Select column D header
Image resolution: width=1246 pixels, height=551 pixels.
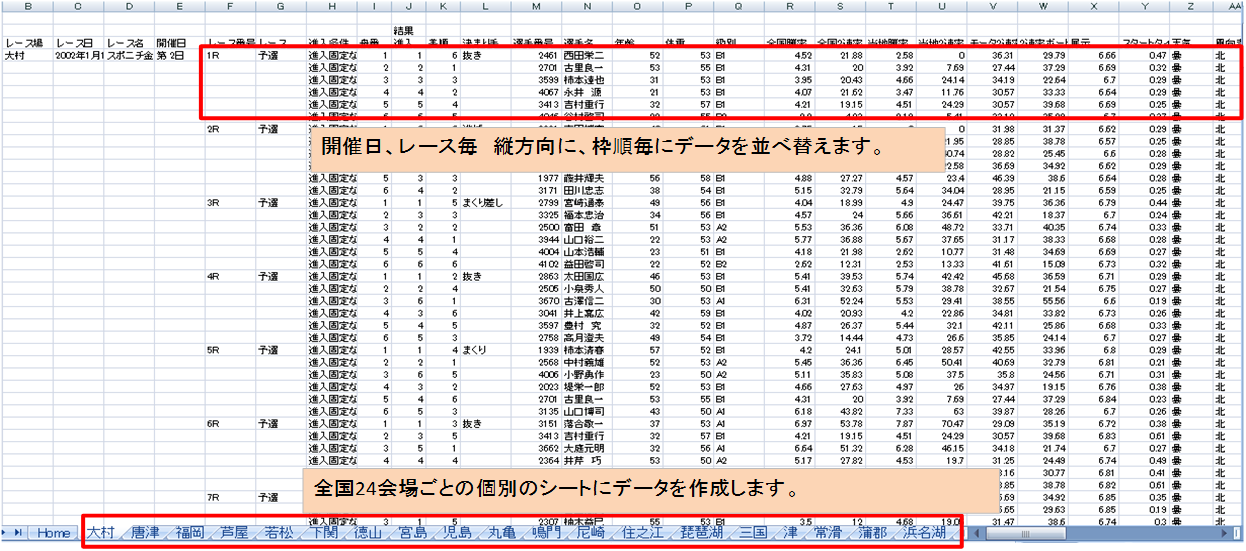[128, 7]
